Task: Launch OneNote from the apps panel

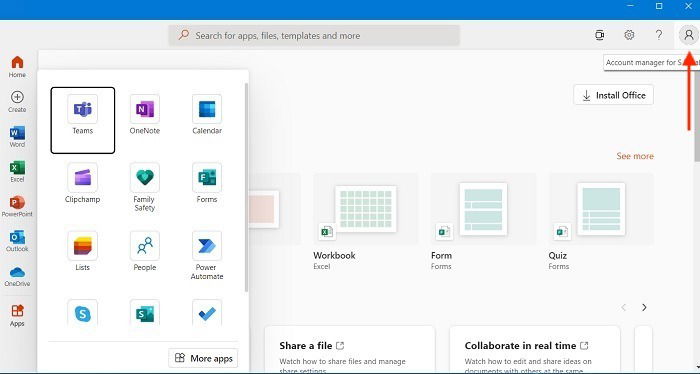Action: click(145, 115)
